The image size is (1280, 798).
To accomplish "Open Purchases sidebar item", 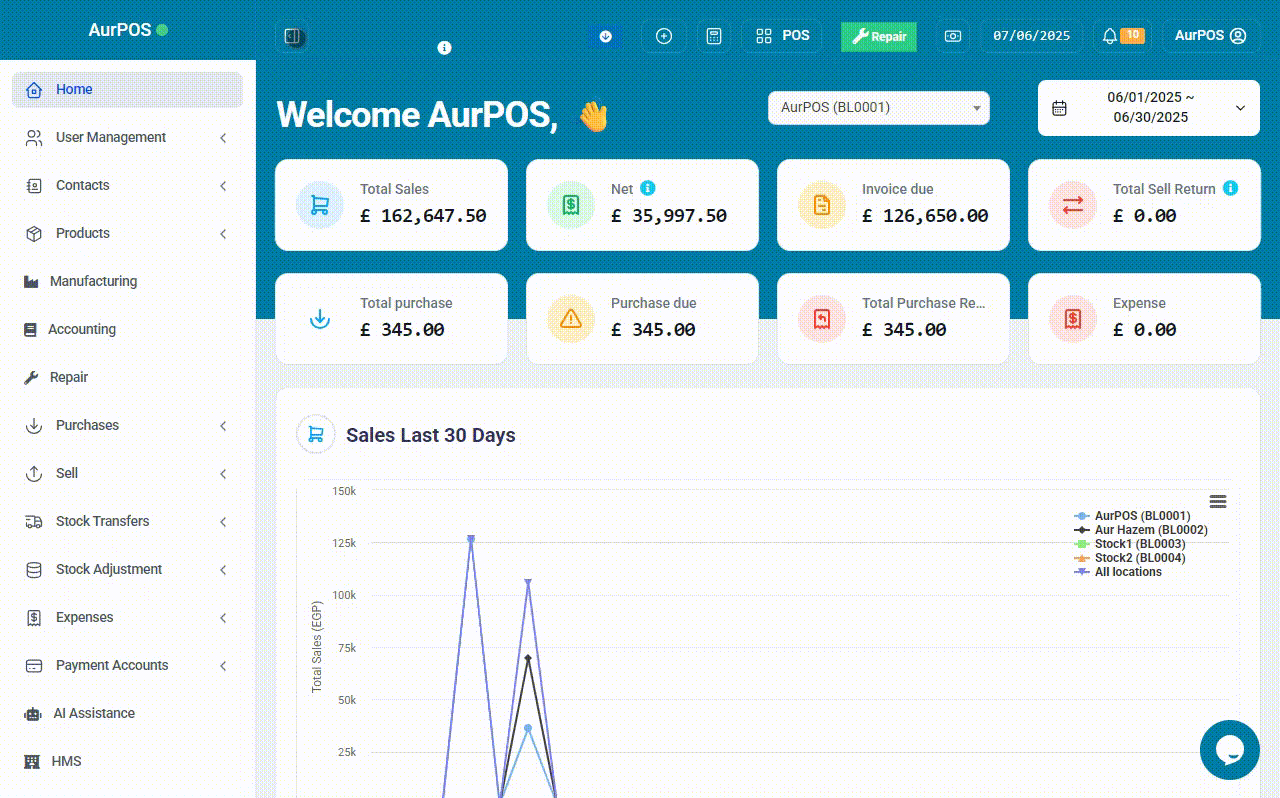I will pos(127,425).
